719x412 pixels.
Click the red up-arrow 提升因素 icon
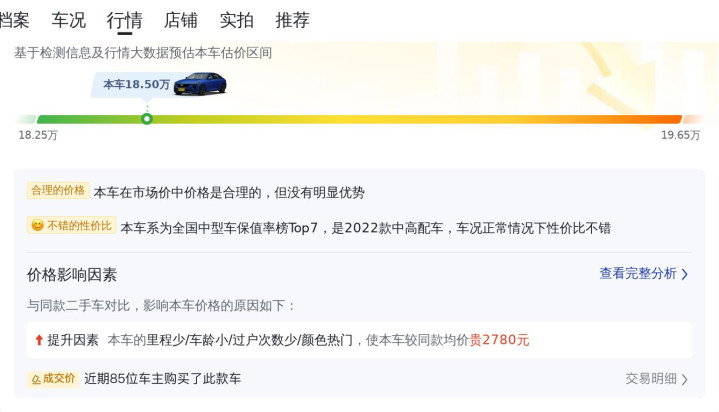click(39, 340)
